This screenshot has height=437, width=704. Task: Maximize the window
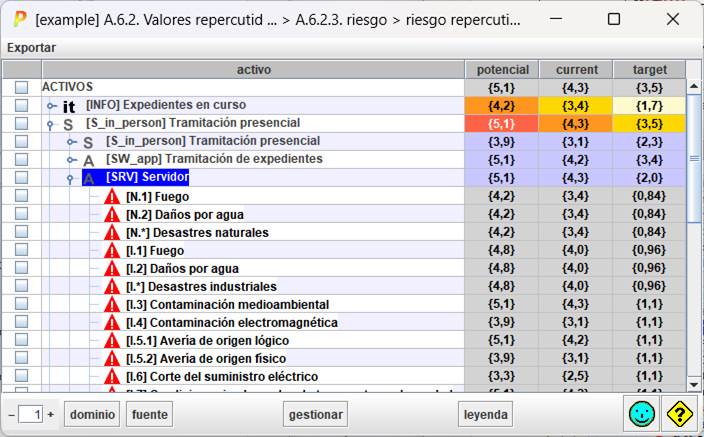(x=614, y=19)
